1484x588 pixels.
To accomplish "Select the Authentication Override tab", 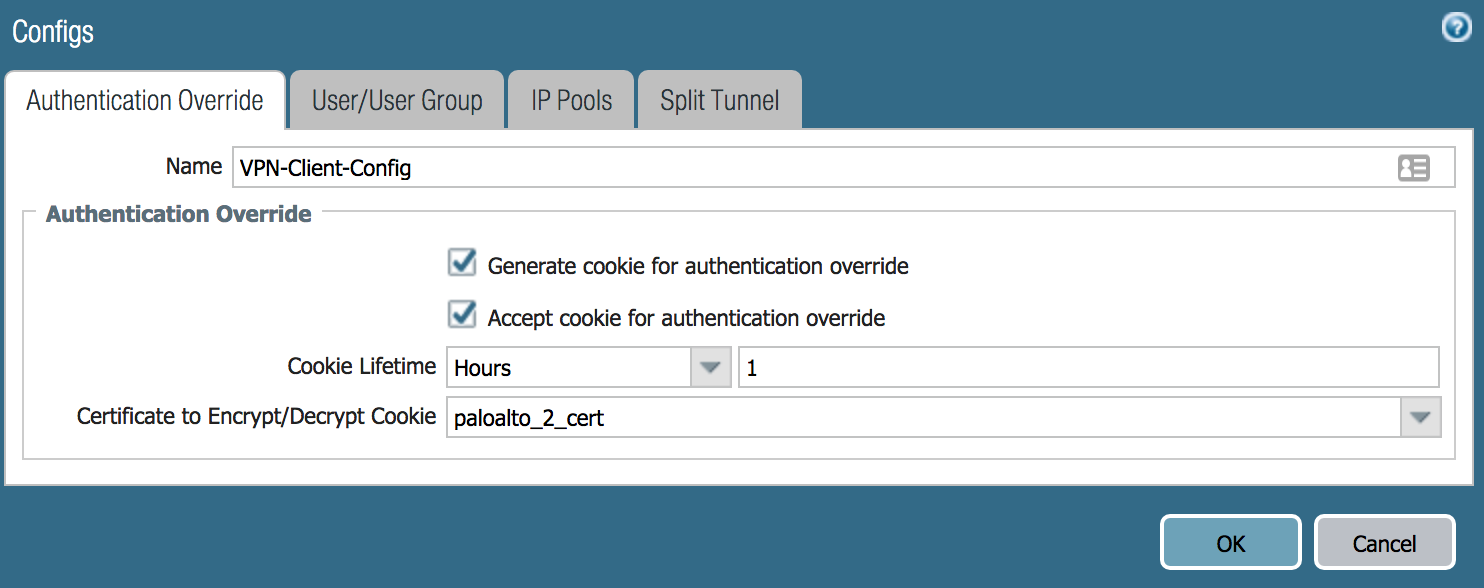I will pyautogui.click(x=145, y=101).
